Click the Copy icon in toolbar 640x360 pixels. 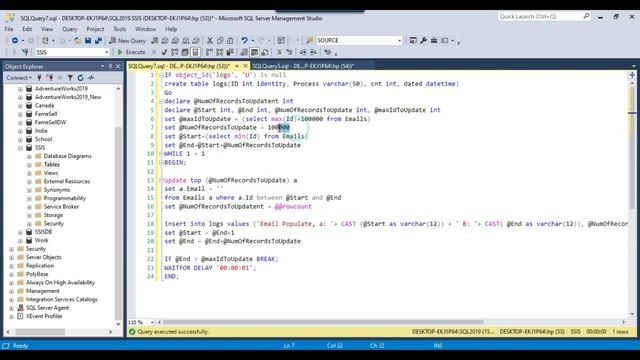pos(220,40)
